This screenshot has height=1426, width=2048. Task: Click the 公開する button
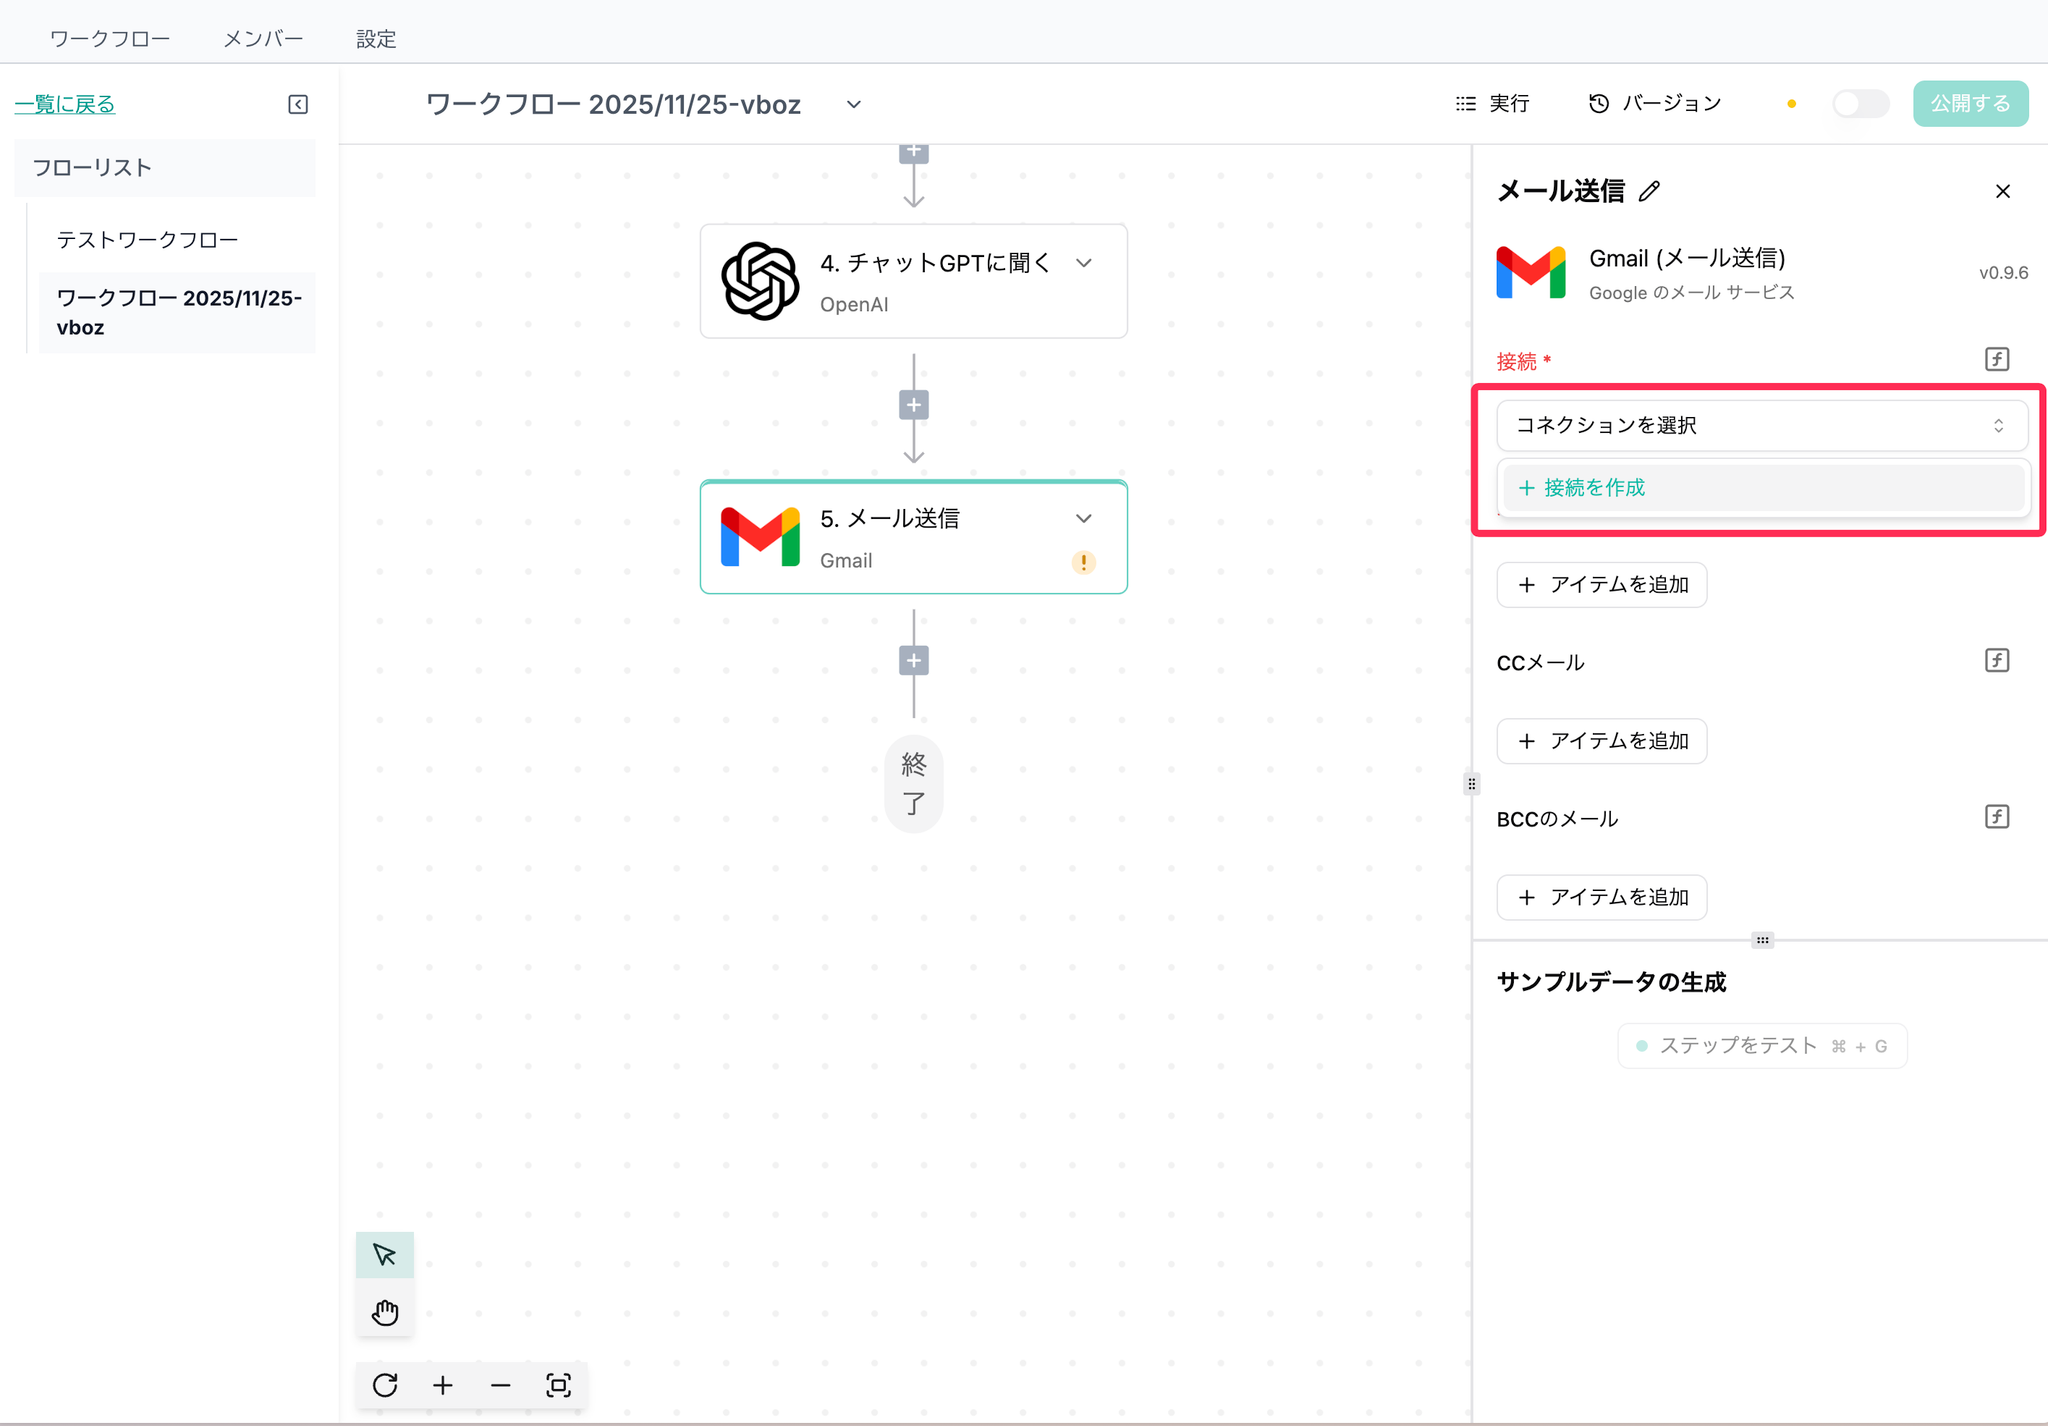1969,103
